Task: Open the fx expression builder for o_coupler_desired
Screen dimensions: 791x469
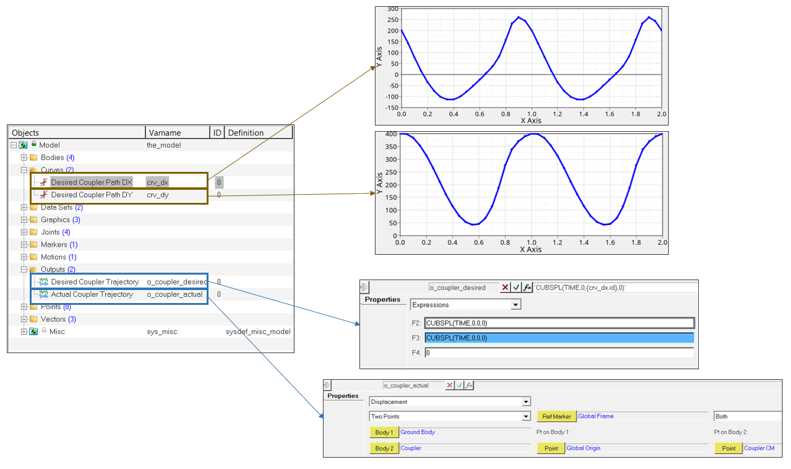Action: point(527,287)
